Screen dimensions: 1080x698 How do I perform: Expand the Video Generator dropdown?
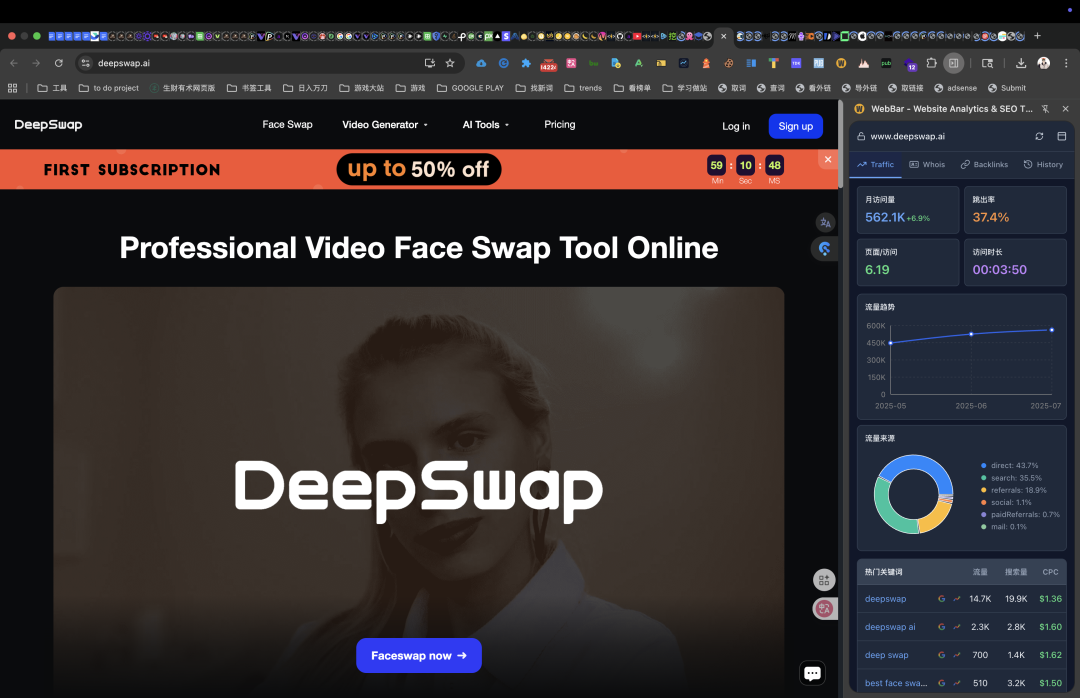tap(385, 125)
